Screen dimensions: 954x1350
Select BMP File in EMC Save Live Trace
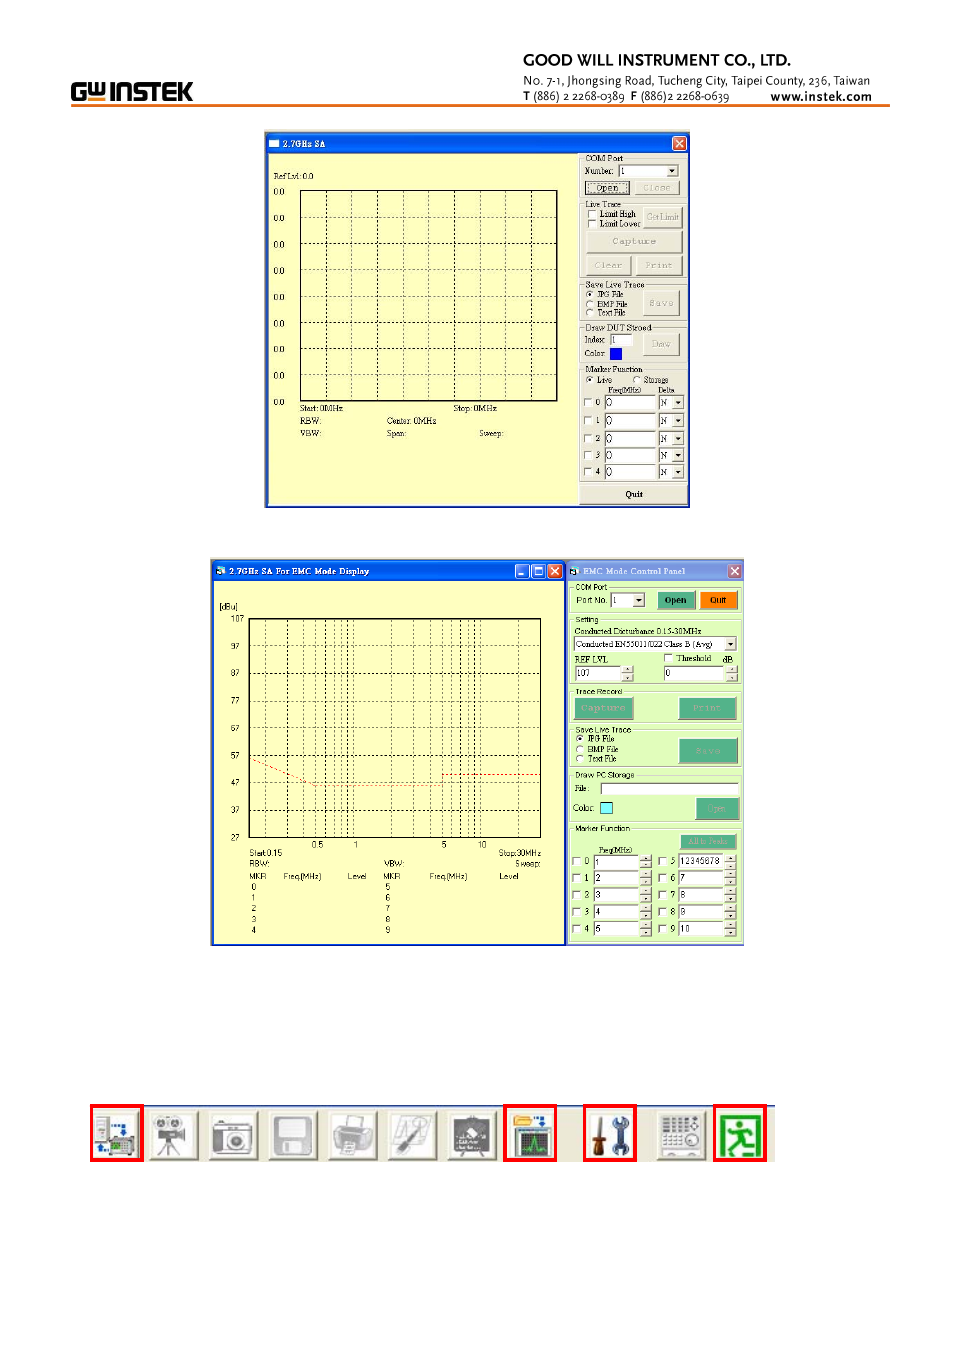(580, 749)
